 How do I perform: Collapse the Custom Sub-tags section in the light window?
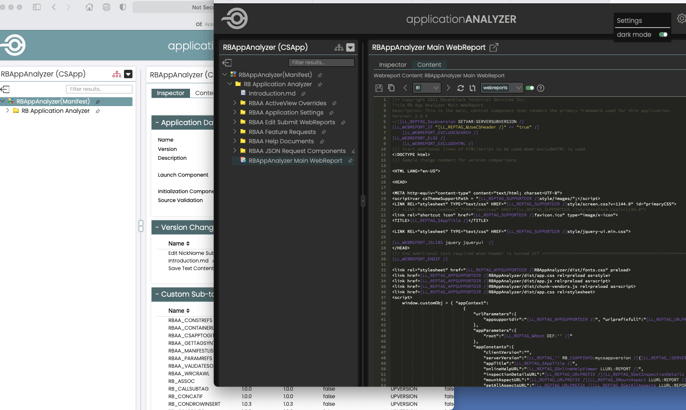157,294
